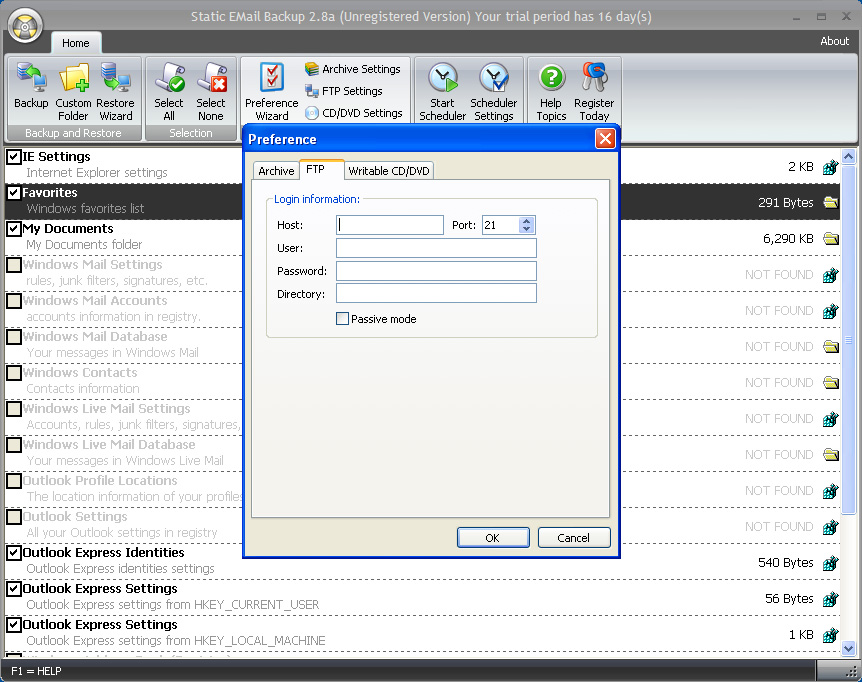Switch to the Writable CD/DVD tab
Screen dimensions: 862x682
(388, 170)
